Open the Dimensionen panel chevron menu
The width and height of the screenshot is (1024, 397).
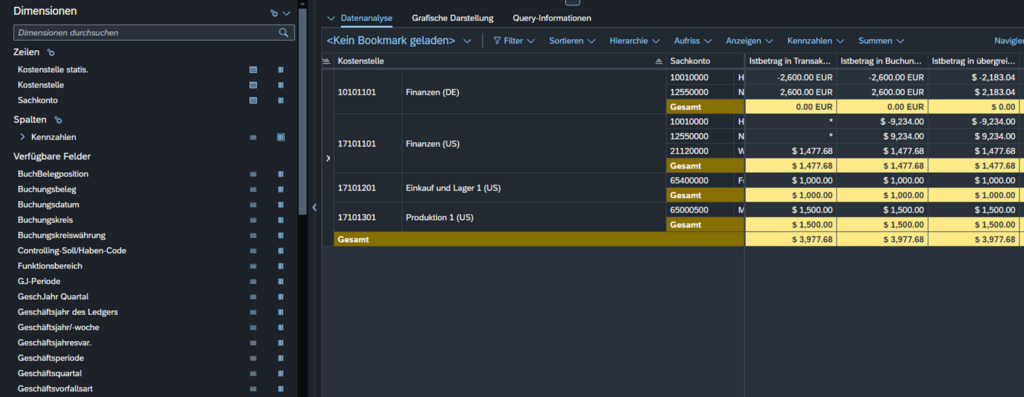pyautogui.click(x=286, y=13)
